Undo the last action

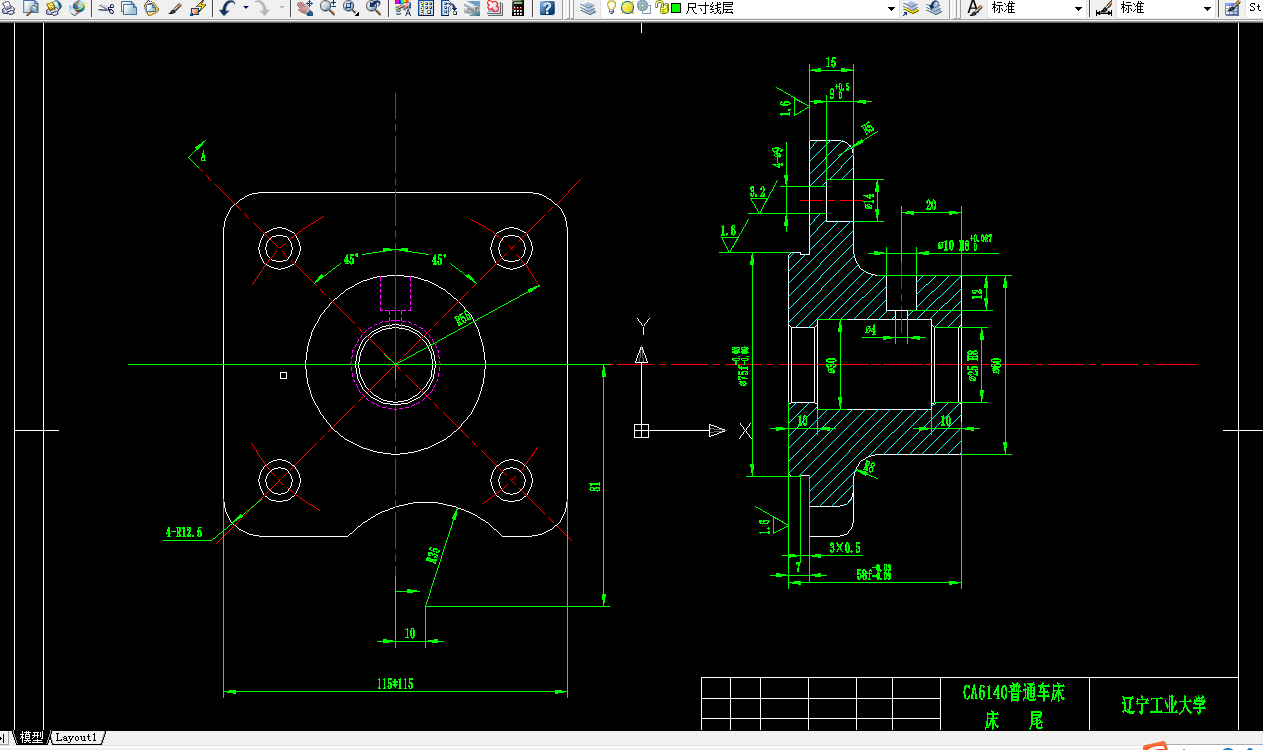(x=227, y=8)
